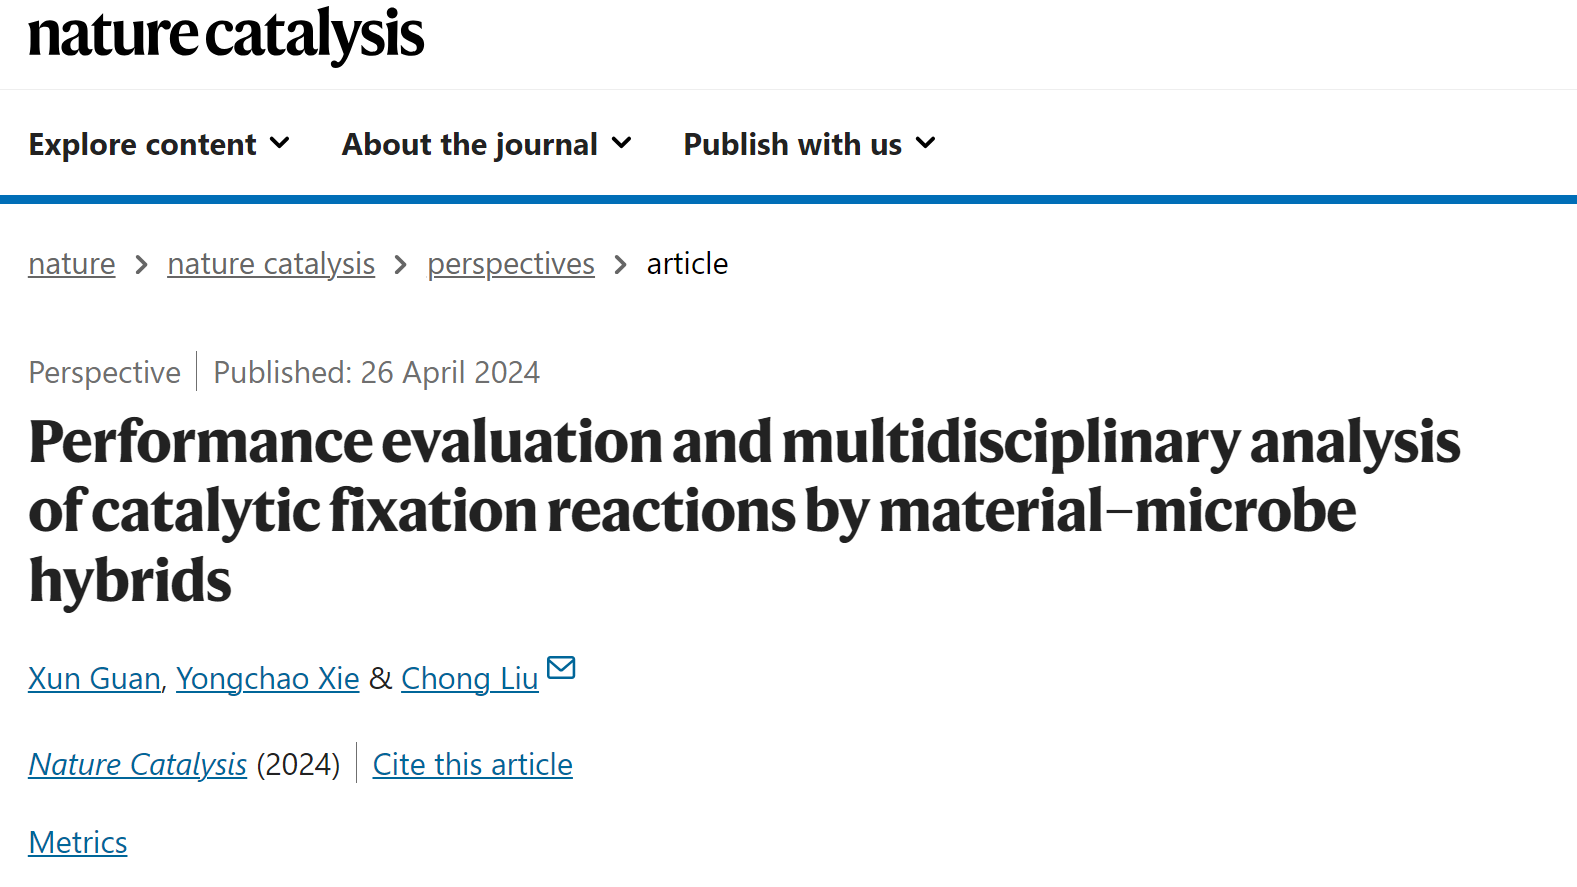
Task: Click Cite this article
Action: (473, 764)
